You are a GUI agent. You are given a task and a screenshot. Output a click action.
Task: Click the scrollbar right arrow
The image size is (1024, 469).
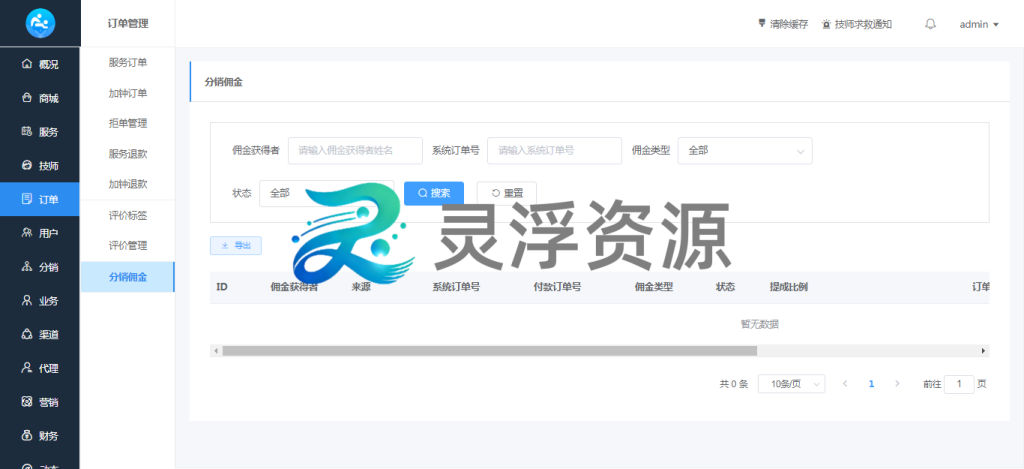[984, 351]
